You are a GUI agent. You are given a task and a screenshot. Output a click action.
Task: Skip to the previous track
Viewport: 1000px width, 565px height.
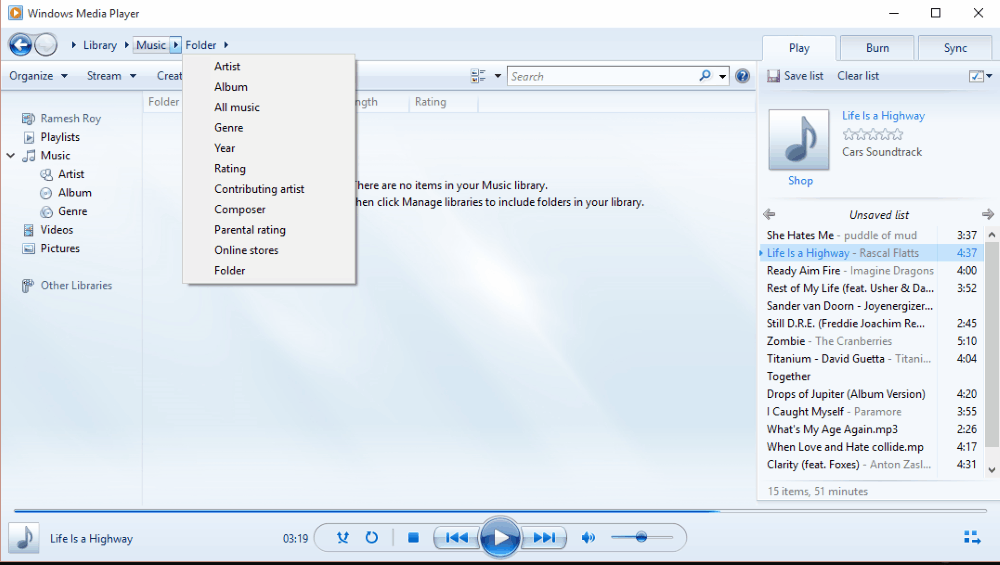(x=456, y=538)
